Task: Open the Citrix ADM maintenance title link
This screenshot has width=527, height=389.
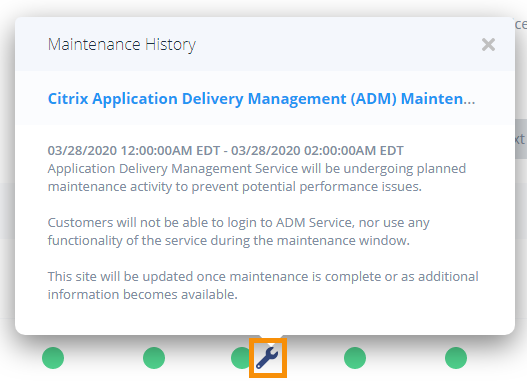Action: pyautogui.click(x=261, y=99)
